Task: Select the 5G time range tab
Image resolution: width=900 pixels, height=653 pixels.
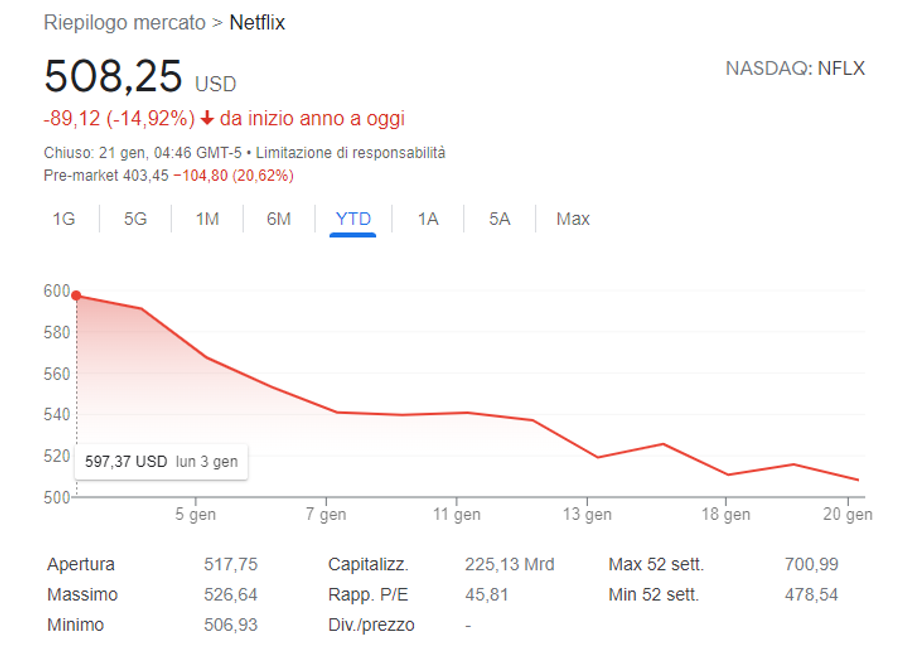Action: point(135,219)
